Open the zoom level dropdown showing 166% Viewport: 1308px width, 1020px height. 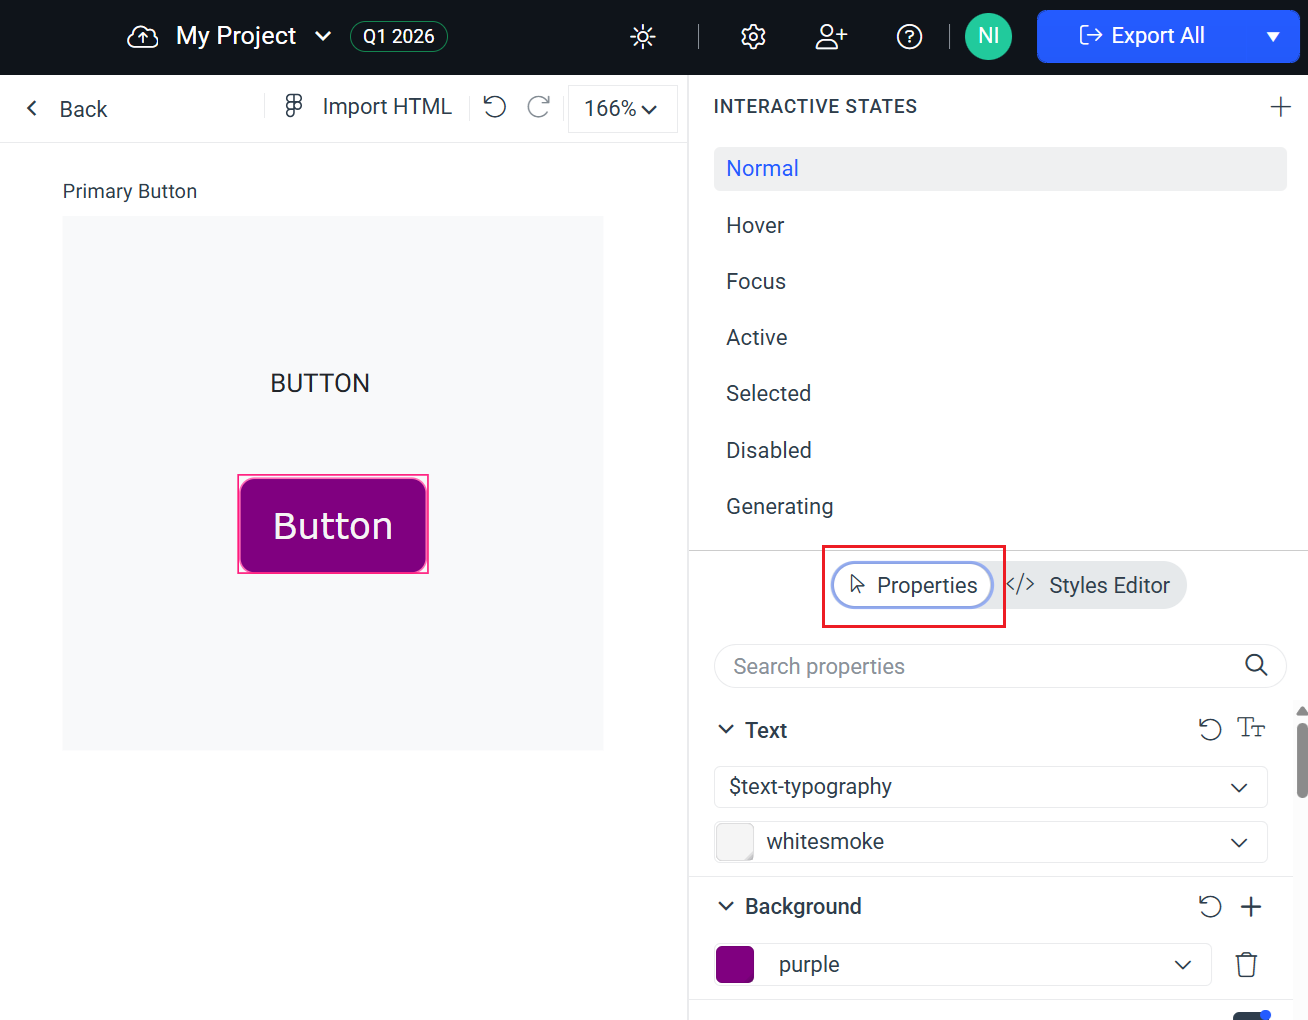pyautogui.click(x=622, y=109)
